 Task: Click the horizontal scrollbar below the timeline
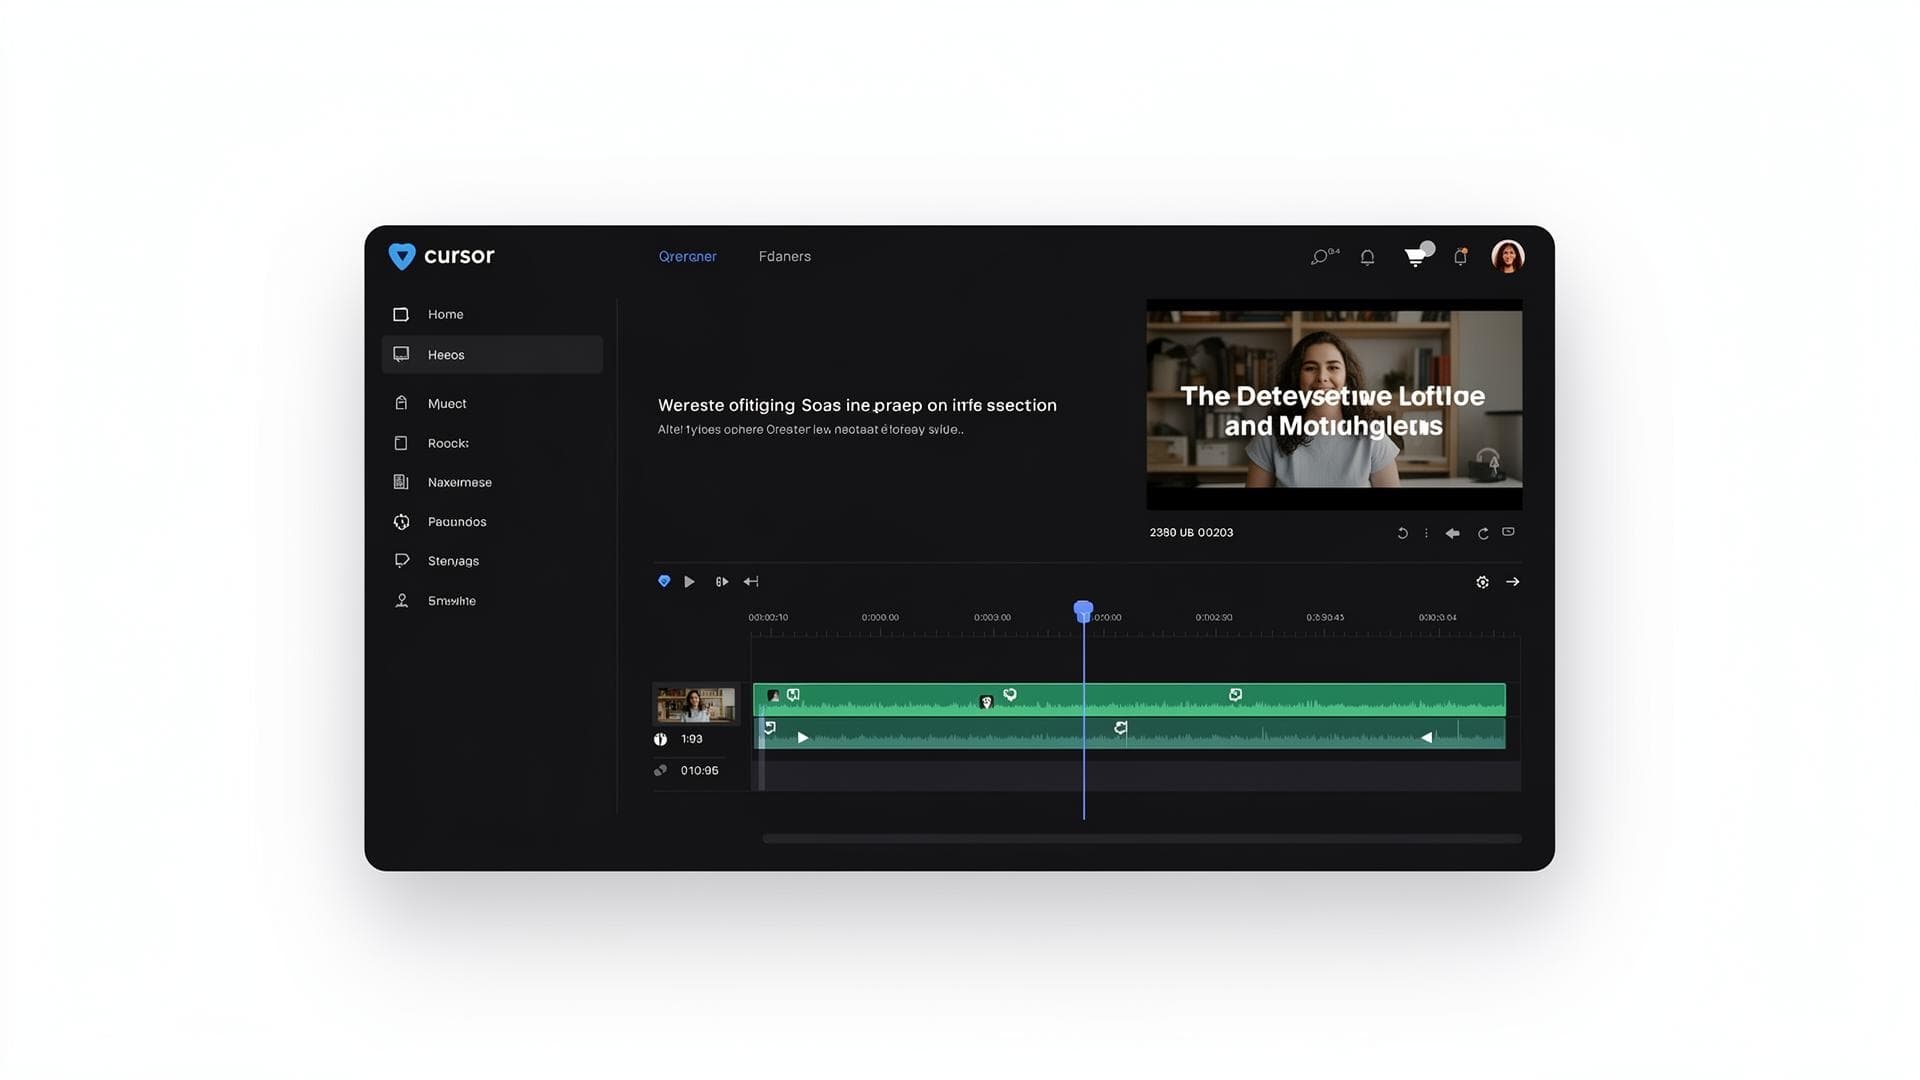point(1140,838)
